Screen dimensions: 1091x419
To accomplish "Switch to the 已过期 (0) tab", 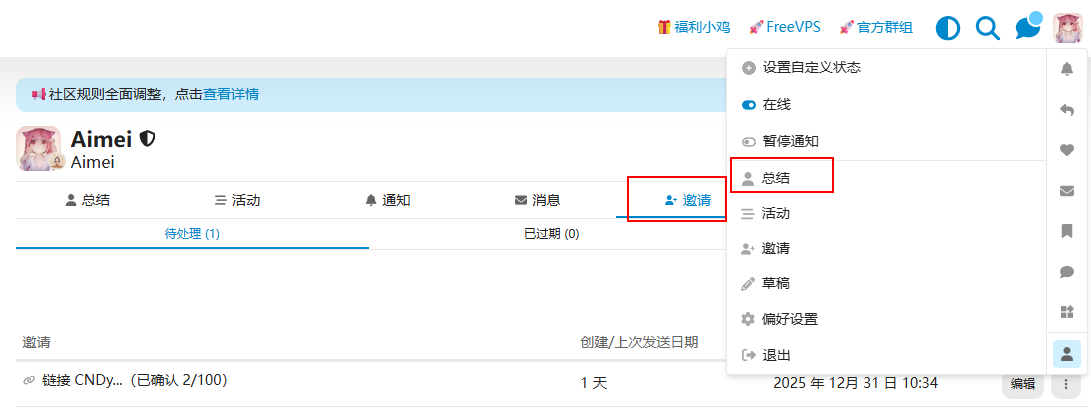I will (551, 234).
